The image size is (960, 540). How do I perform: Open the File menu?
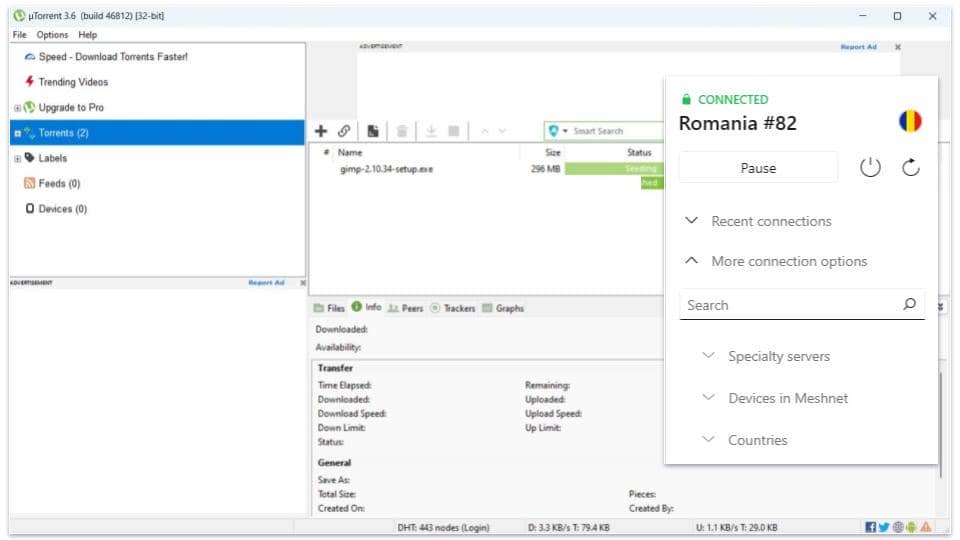coord(20,35)
